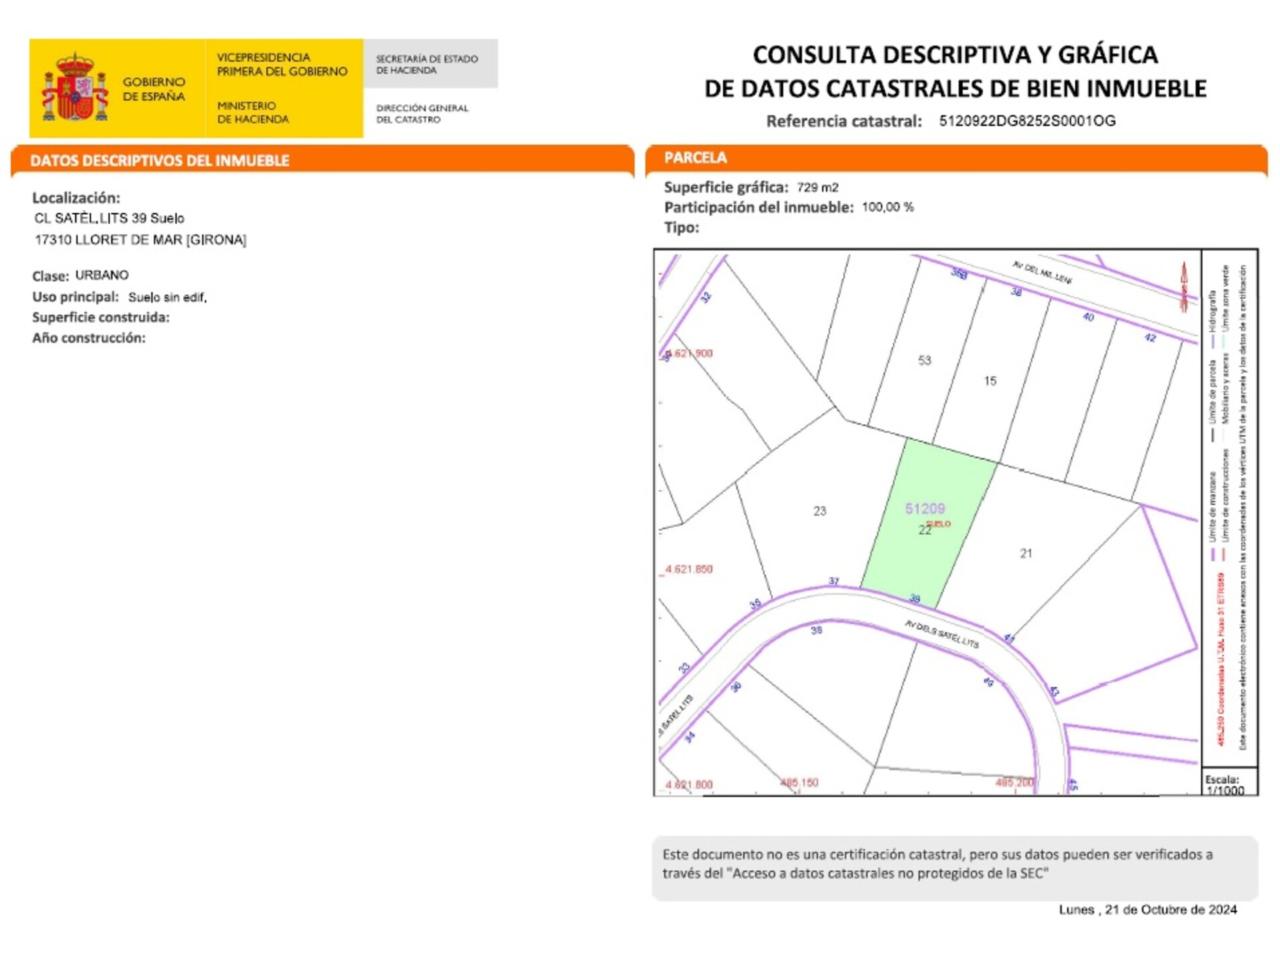This screenshot has height=960, width=1280.
Task: Click the cadastral reference 5120922DG8252S0001OG
Action: coord(1027,121)
